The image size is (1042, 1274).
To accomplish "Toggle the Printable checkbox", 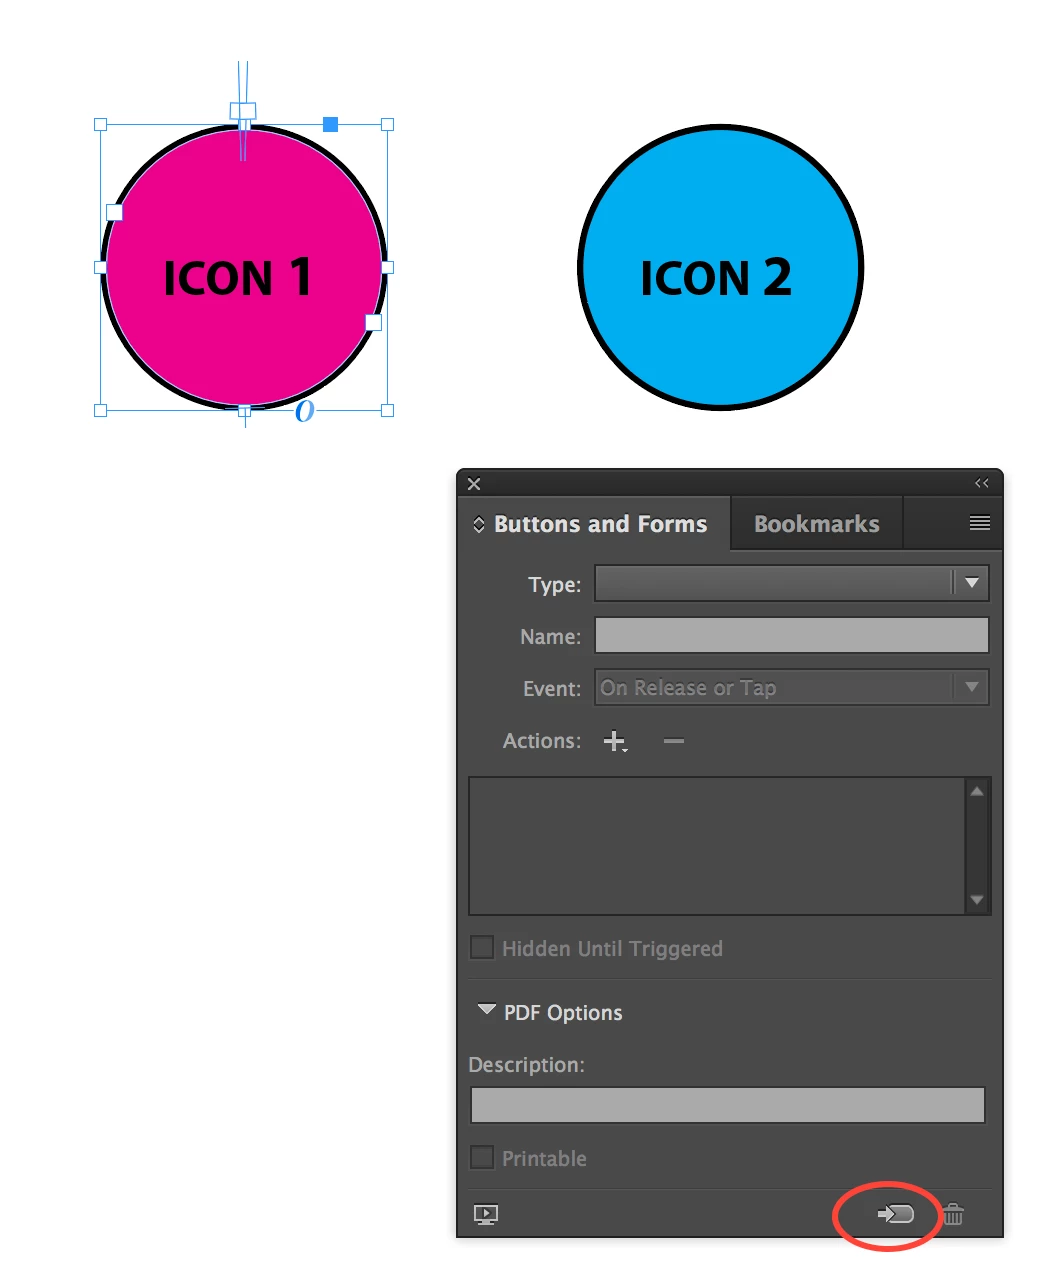I will coord(482,1157).
